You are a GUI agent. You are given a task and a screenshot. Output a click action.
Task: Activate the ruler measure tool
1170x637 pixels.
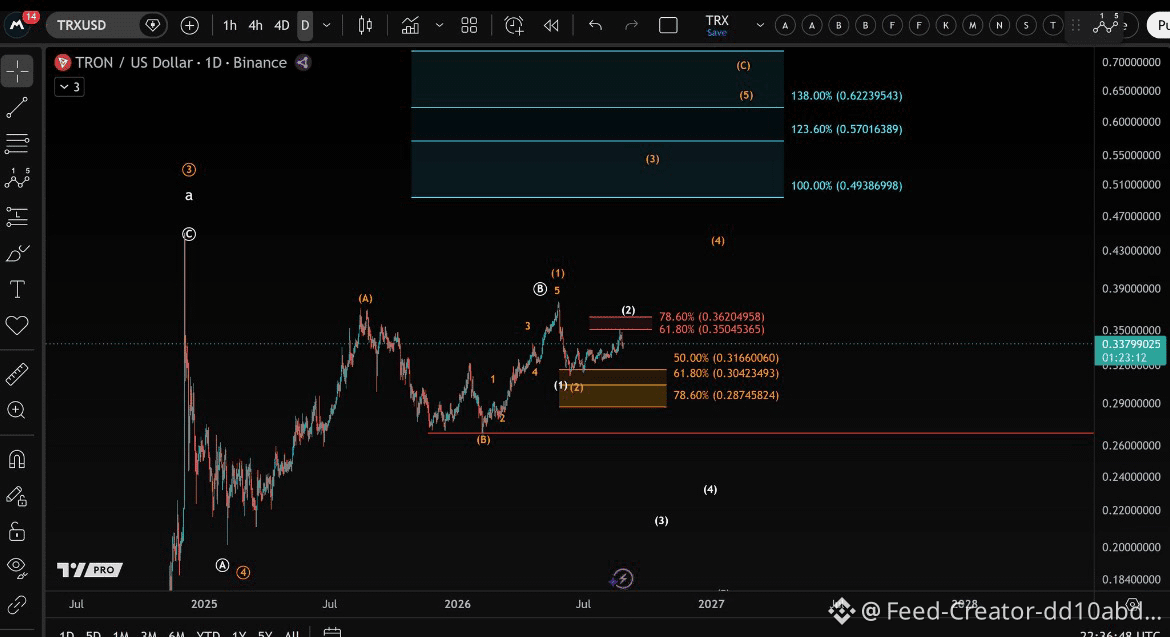coord(17,374)
